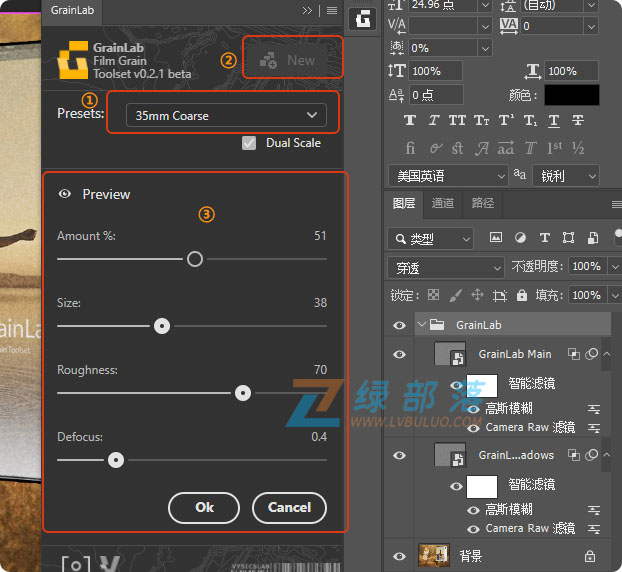Open the font size 24.96 点 dropdown
Image resolution: width=622 pixels, height=572 pixels.
coord(485,5)
